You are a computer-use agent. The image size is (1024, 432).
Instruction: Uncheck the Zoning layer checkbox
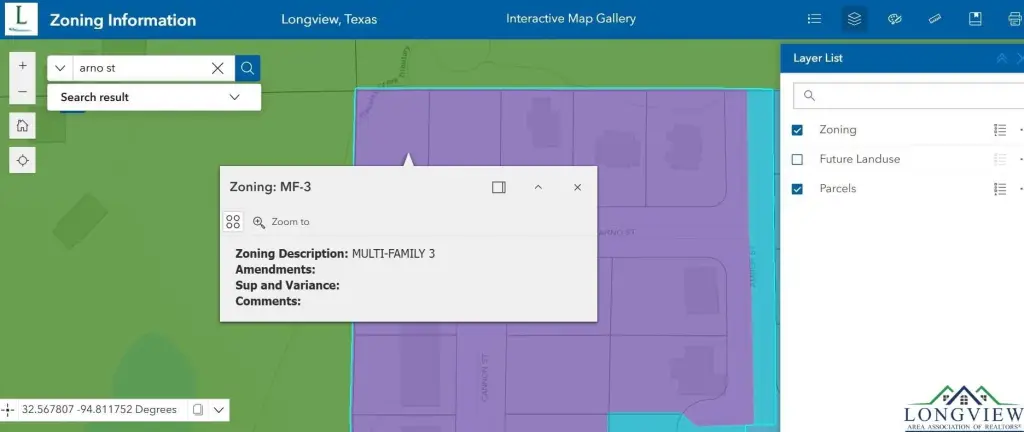[x=797, y=130]
